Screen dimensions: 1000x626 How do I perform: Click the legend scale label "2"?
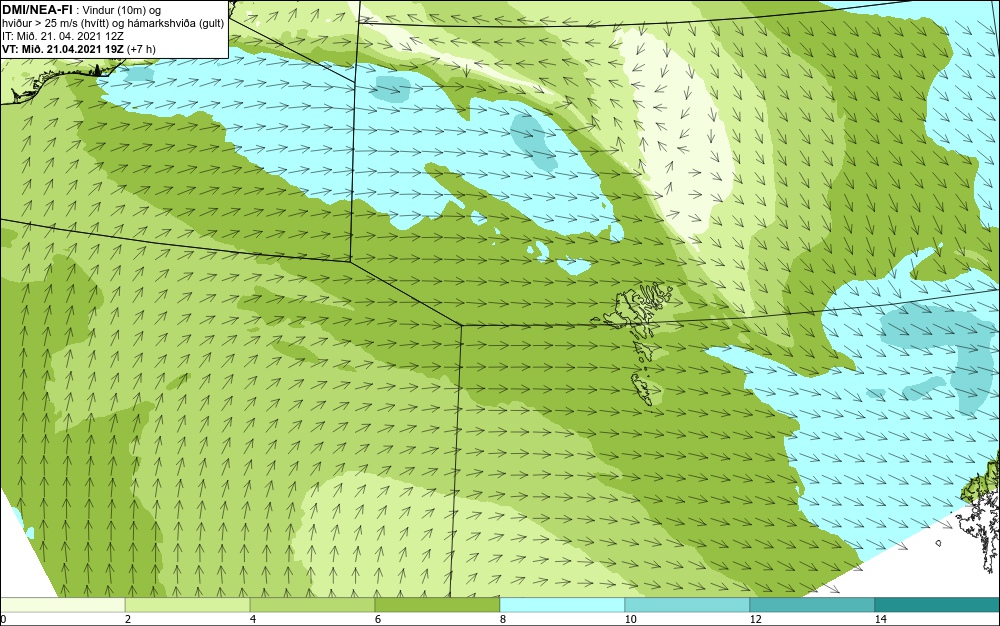pos(128,620)
